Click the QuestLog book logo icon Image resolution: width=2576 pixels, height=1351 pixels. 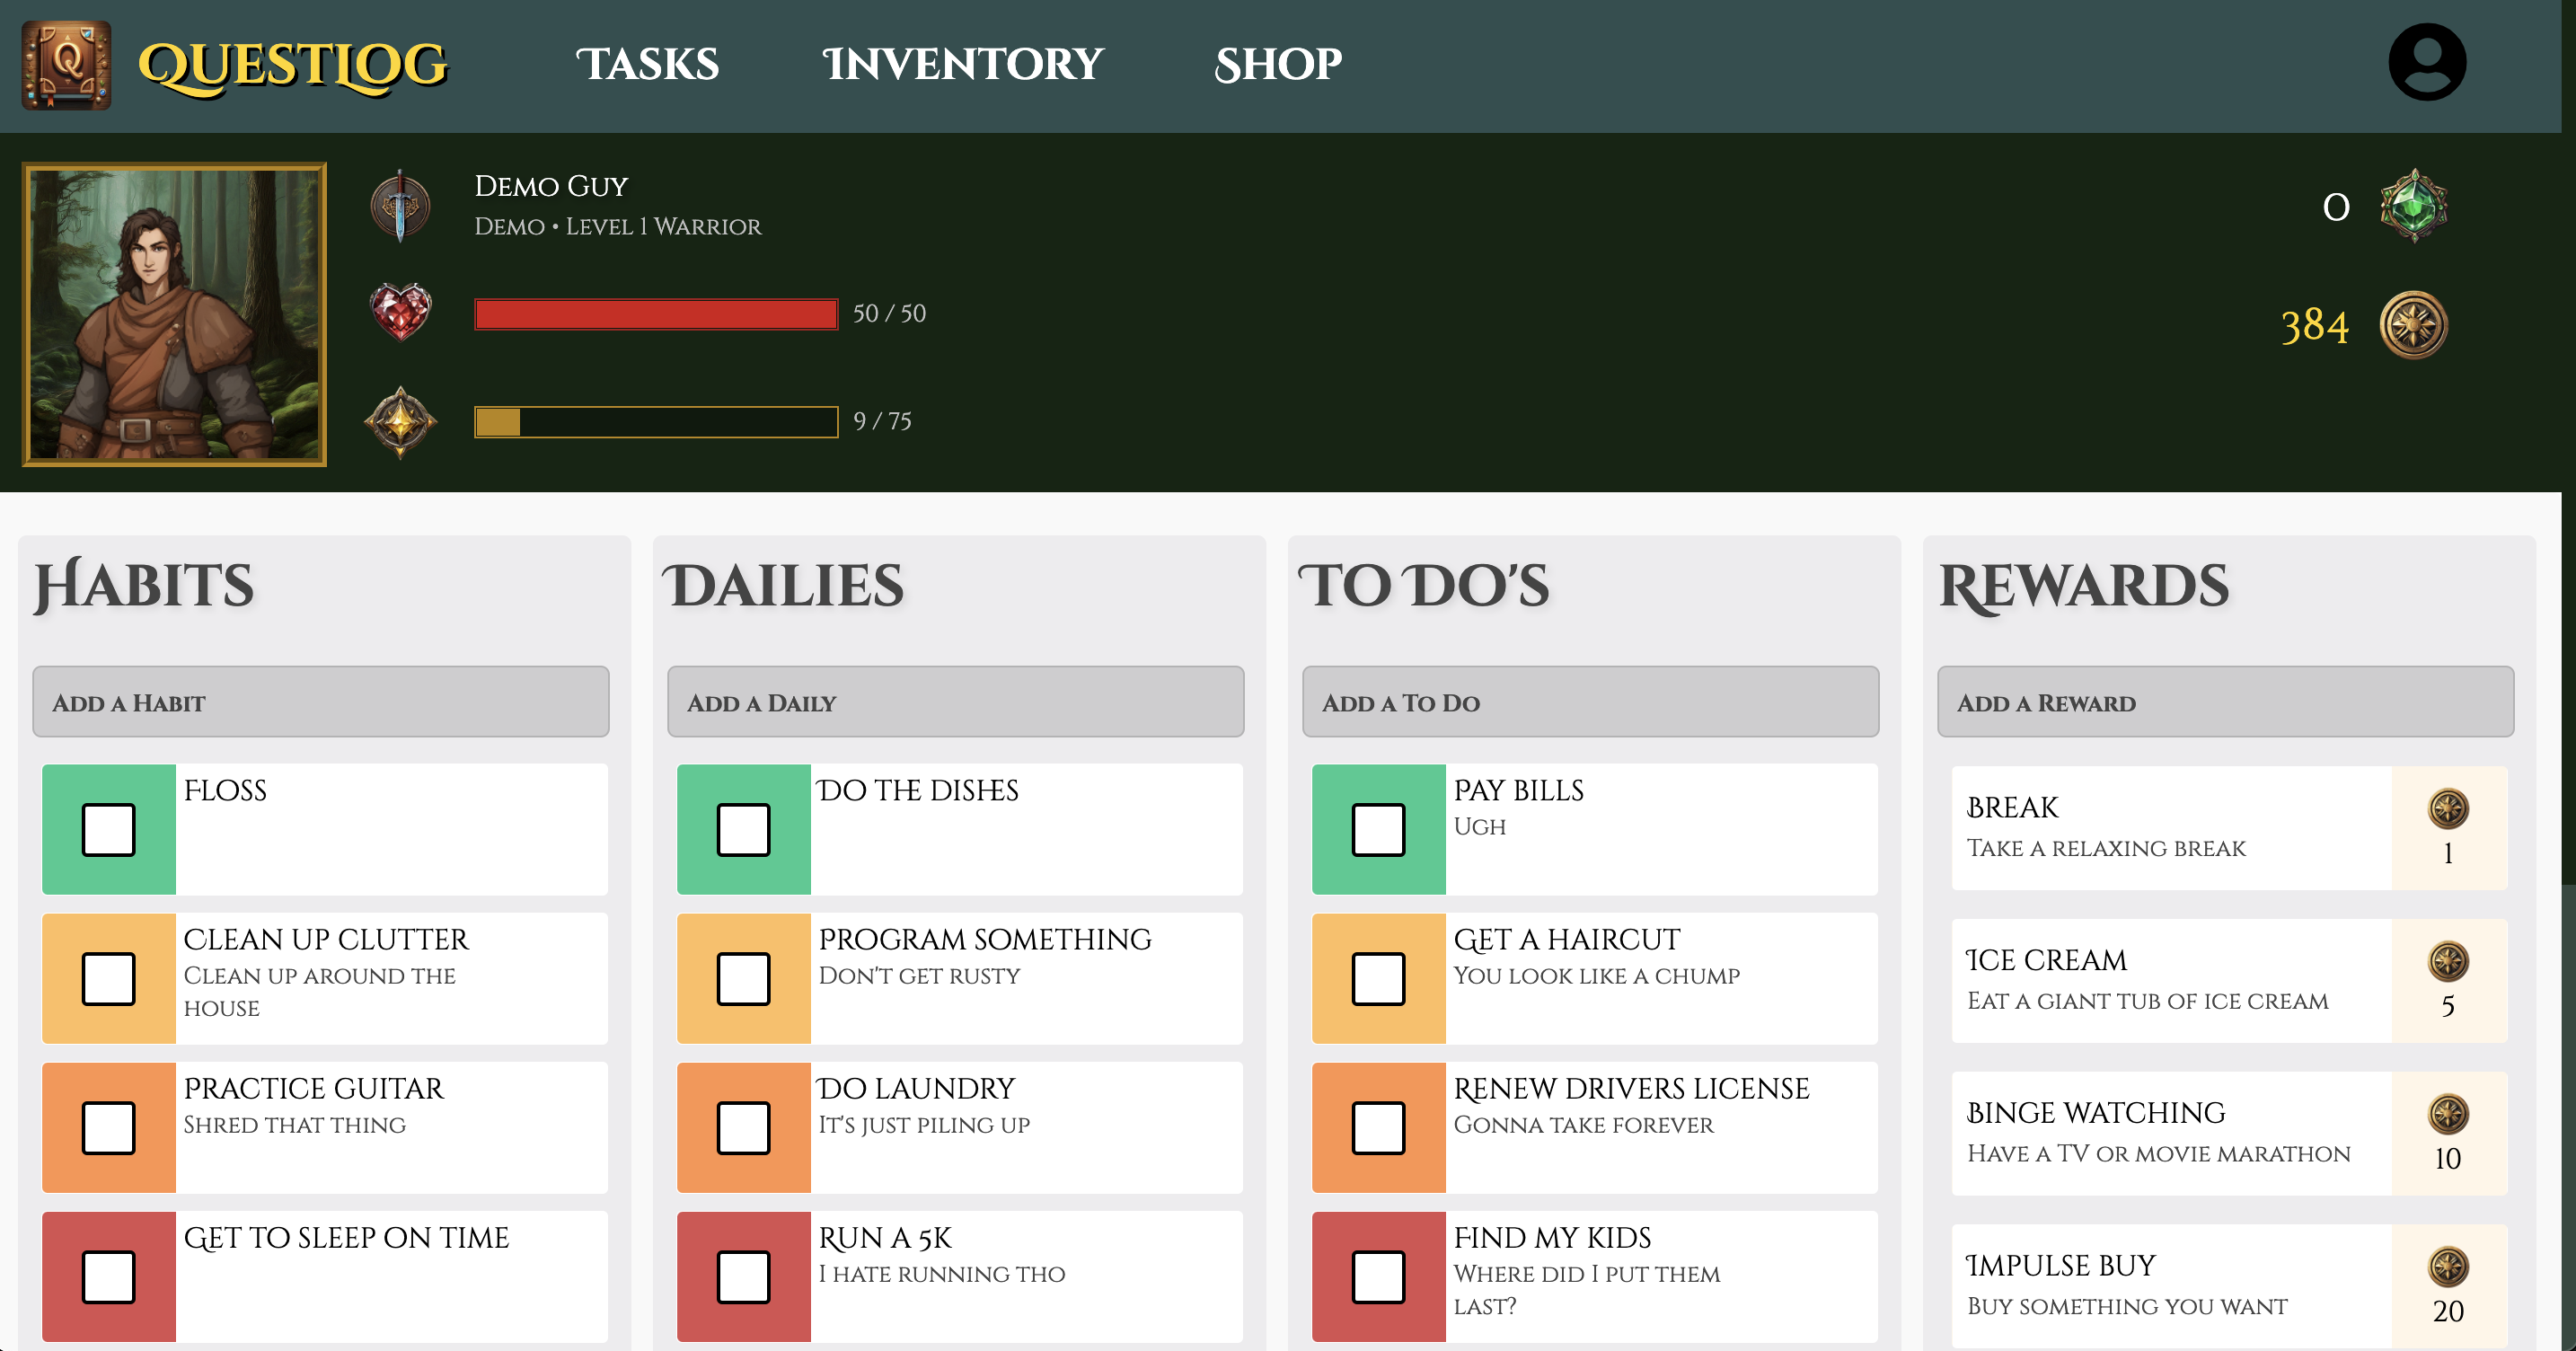pos(66,65)
